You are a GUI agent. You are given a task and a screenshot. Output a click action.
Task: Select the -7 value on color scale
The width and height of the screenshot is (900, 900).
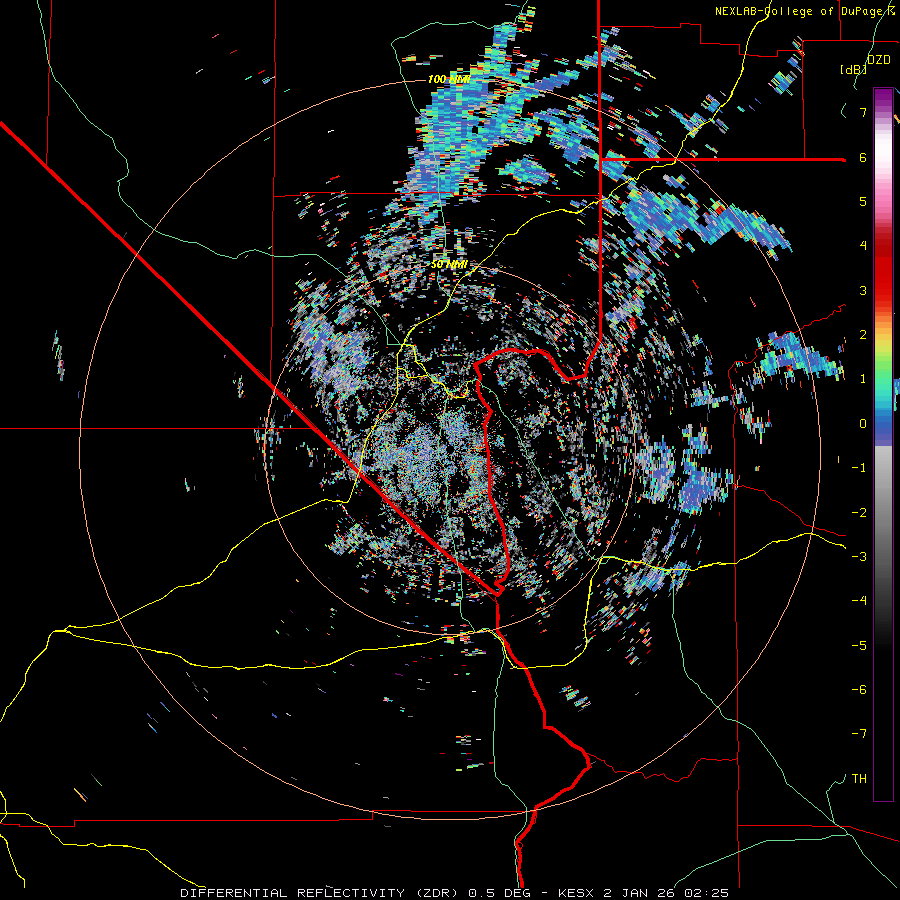[859, 734]
